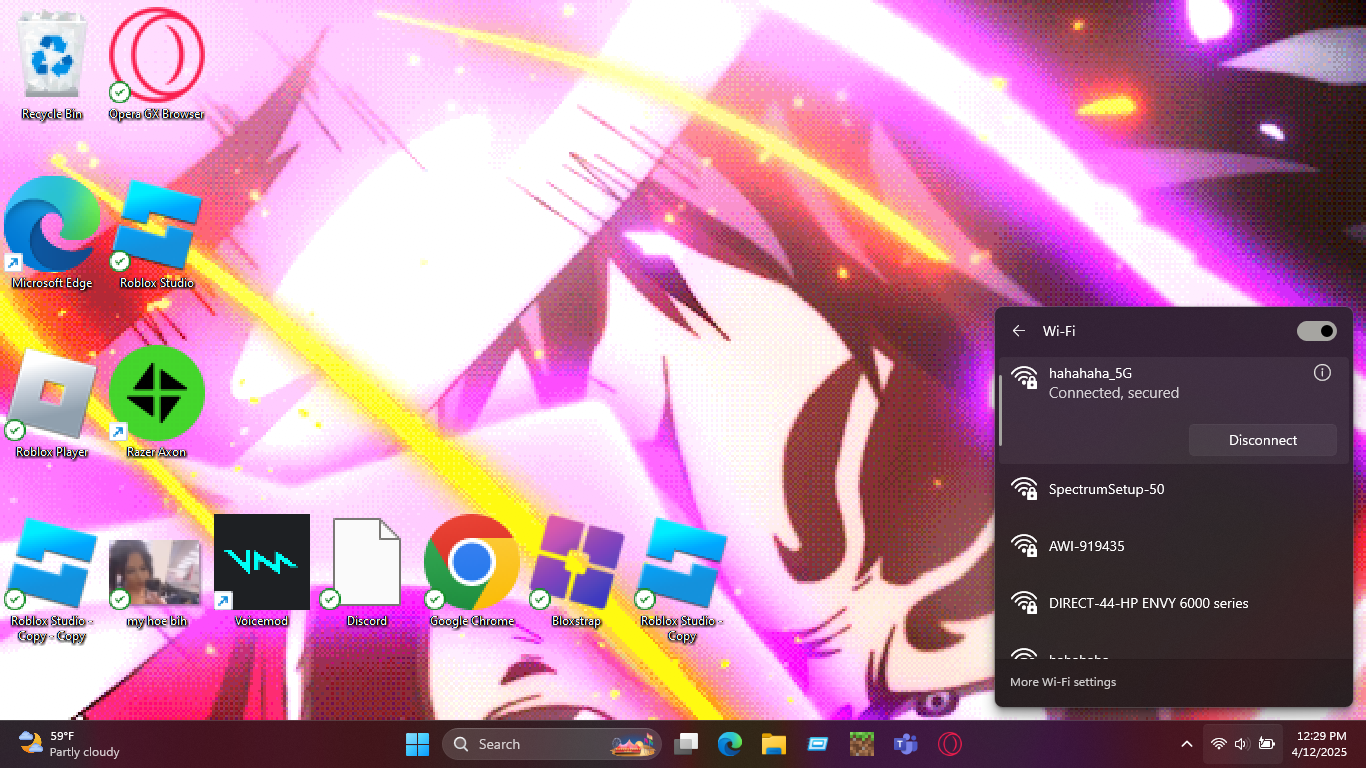Open More Wi-Fi settings
Viewport: 1366px width, 768px height.
[1063, 682]
